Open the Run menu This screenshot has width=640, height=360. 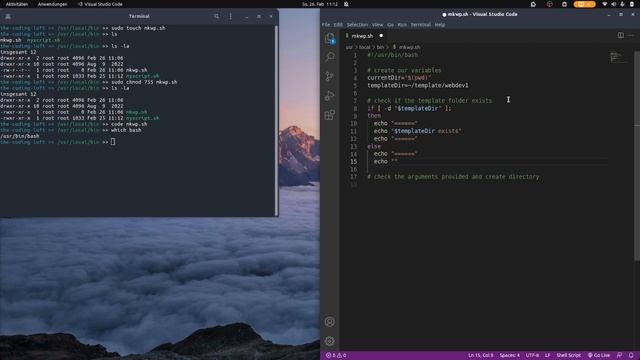402,24
